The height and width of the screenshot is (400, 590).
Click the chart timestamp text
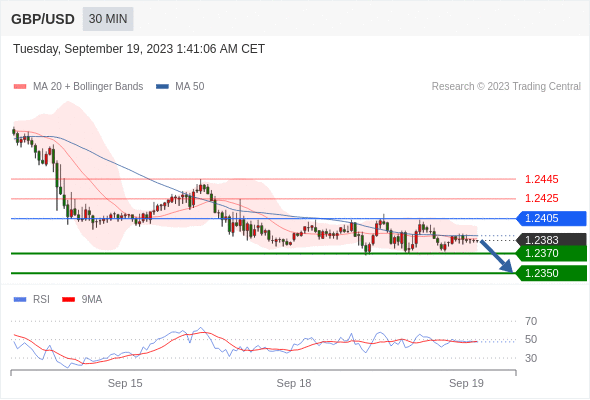tap(139, 49)
